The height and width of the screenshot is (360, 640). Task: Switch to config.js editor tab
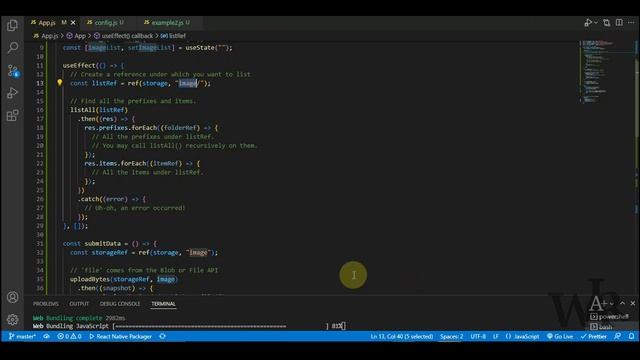pyautogui.click(x=105, y=22)
